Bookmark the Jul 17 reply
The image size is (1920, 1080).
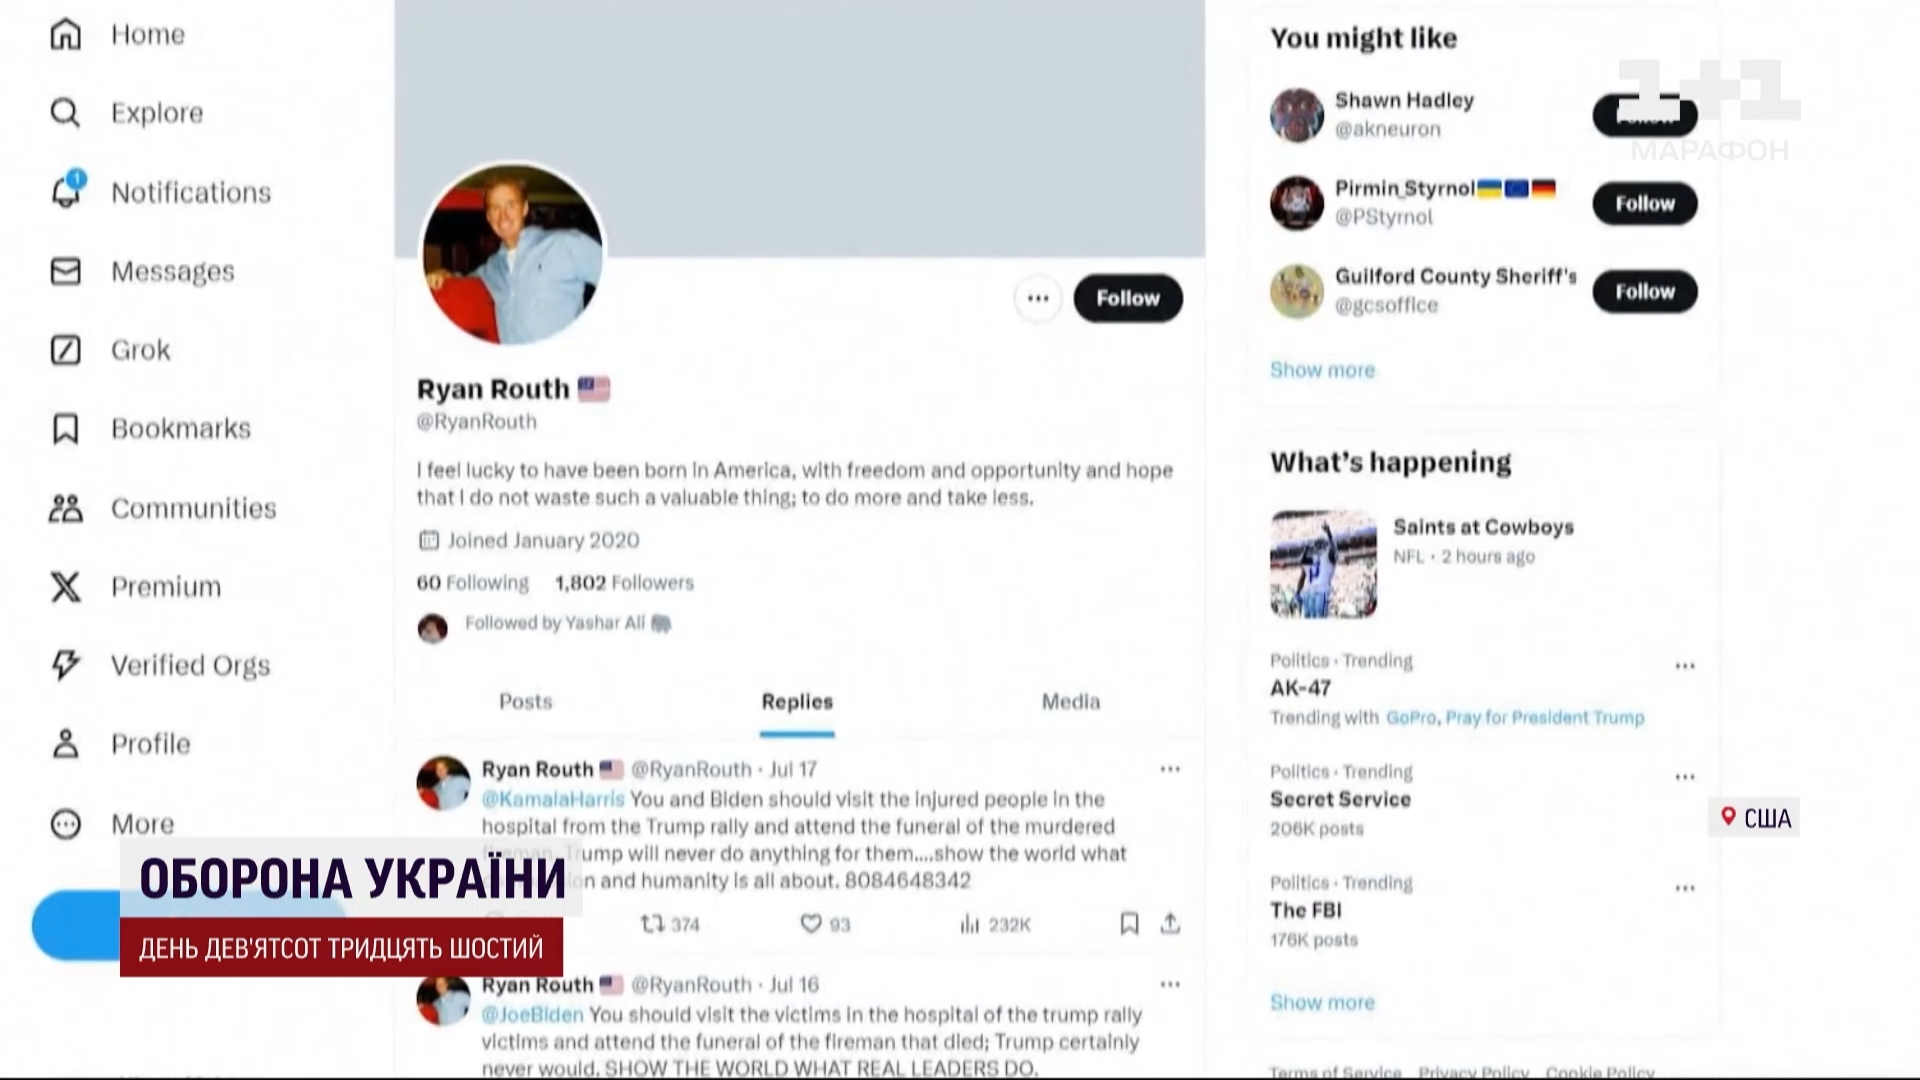point(1129,924)
